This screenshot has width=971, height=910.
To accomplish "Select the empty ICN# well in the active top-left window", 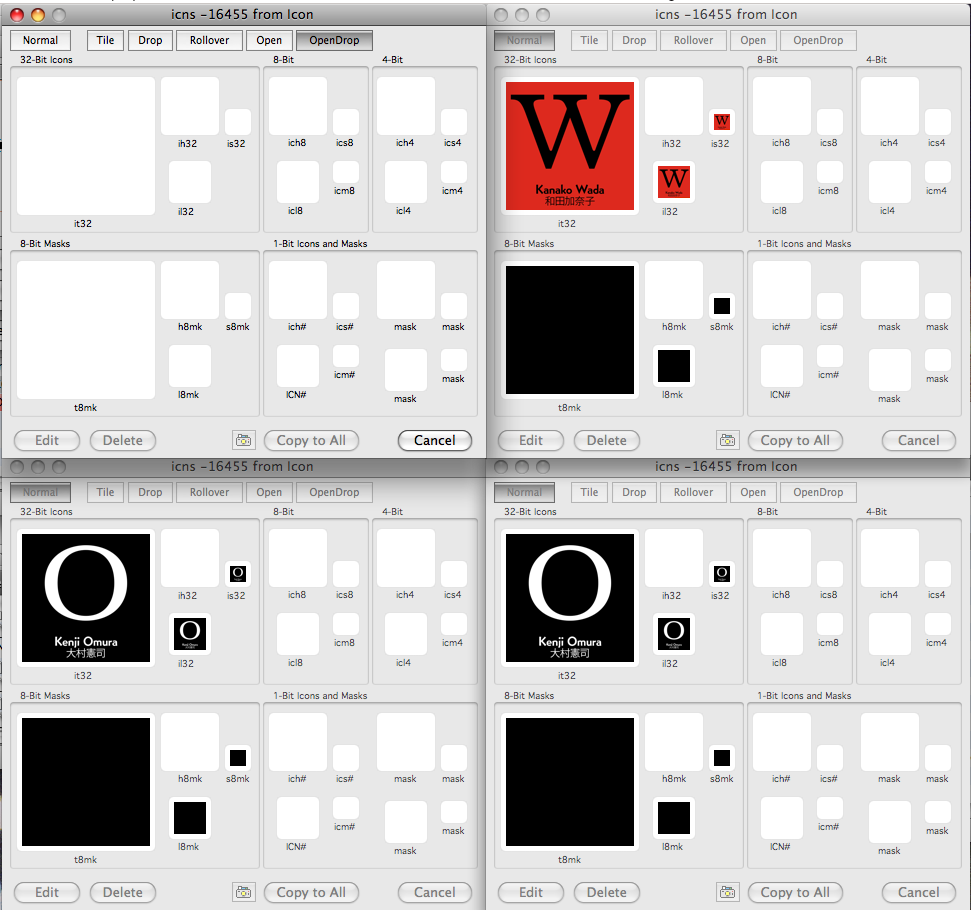I will click(298, 366).
